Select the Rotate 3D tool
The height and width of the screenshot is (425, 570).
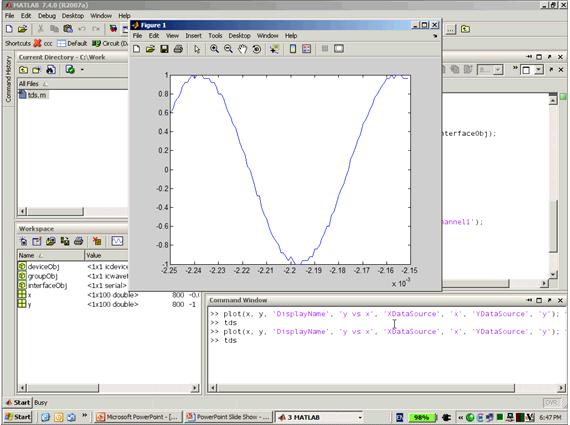point(256,49)
